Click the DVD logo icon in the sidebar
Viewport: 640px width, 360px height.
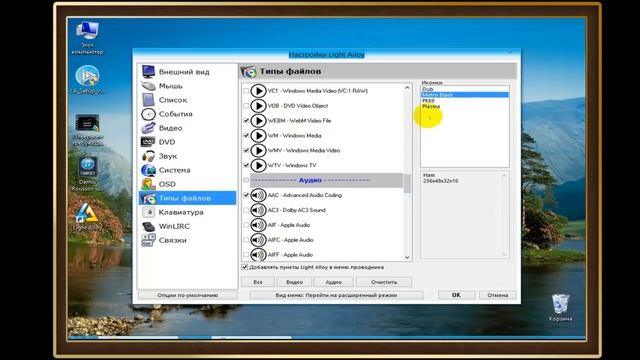coord(148,142)
